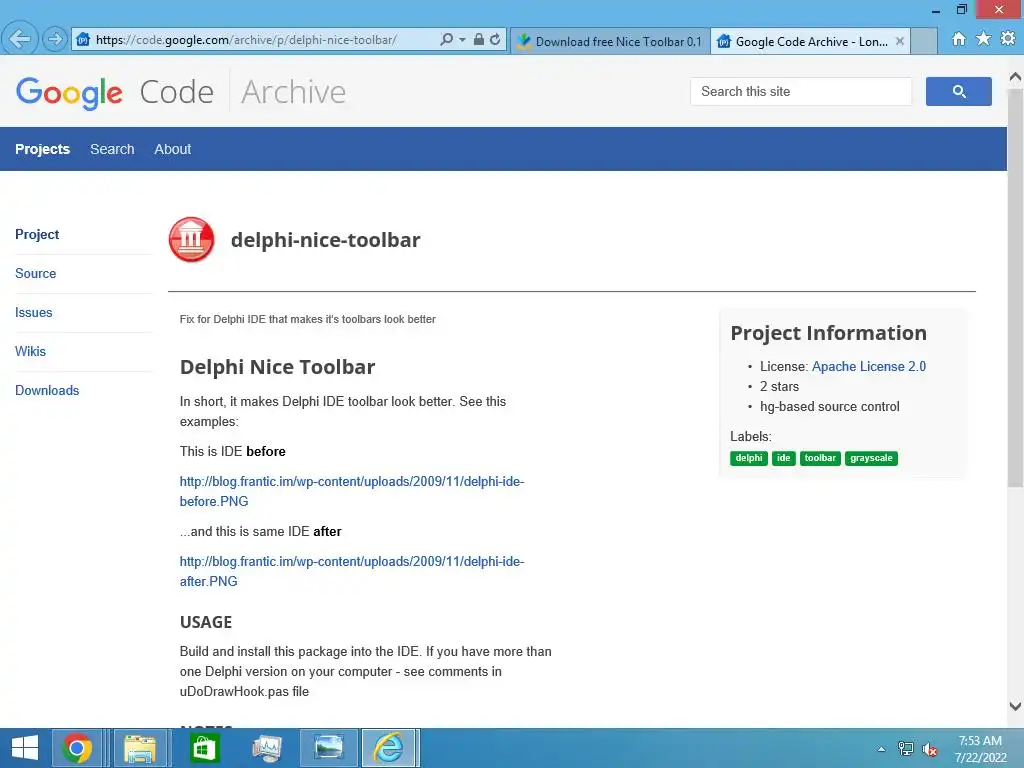Open a new blank tab
This screenshot has height=768, width=1024.
(924, 41)
